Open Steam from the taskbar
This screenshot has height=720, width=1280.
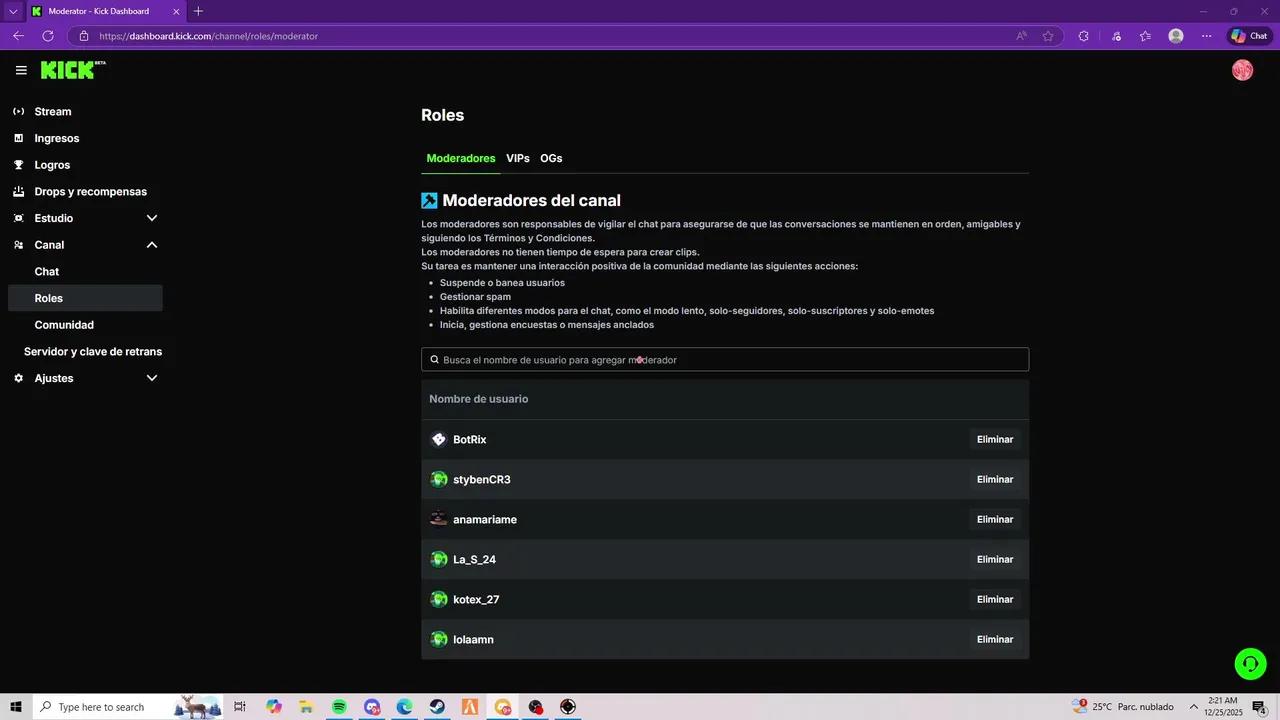pyautogui.click(x=437, y=707)
